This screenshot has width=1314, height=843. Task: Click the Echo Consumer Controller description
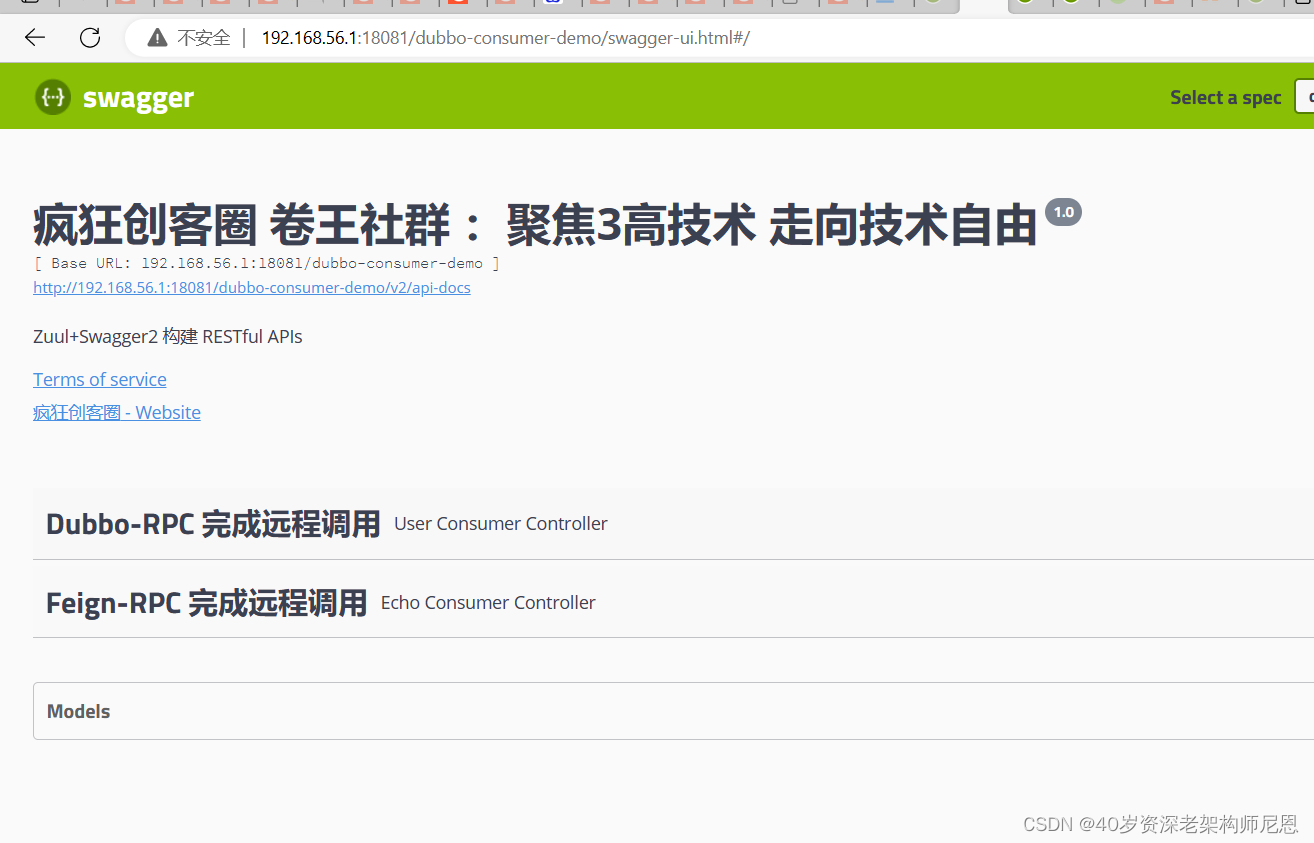pyautogui.click(x=488, y=603)
